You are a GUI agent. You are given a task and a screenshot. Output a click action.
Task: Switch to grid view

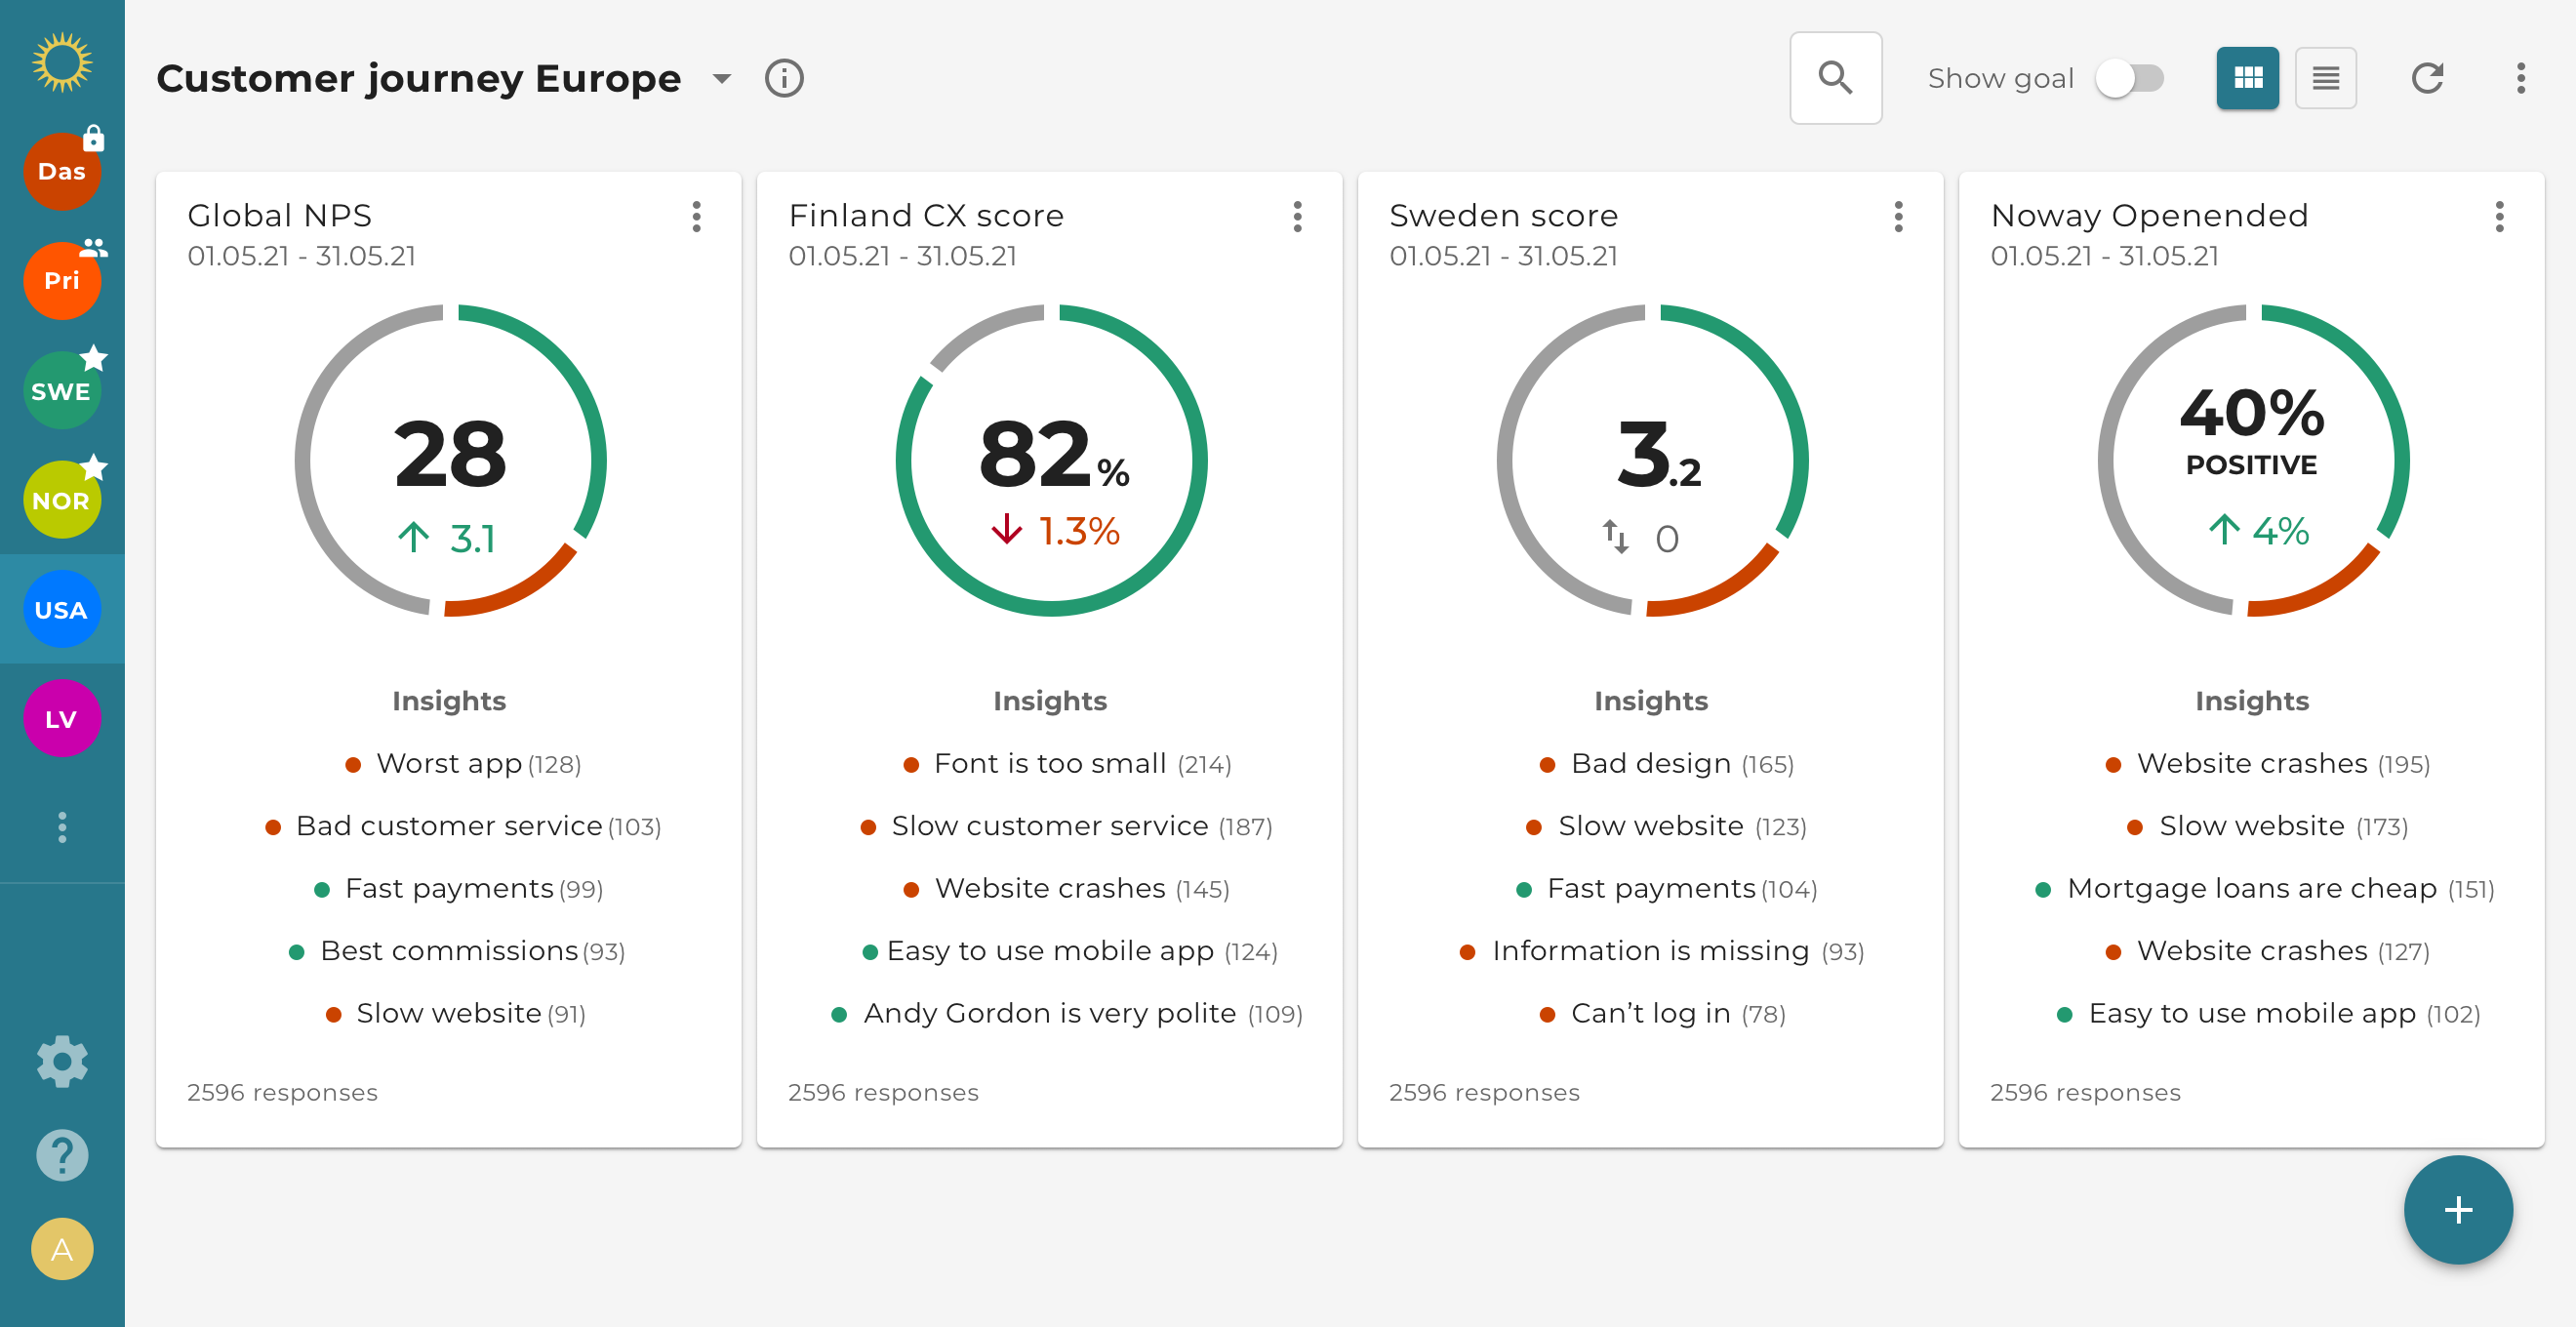pos(2247,78)
